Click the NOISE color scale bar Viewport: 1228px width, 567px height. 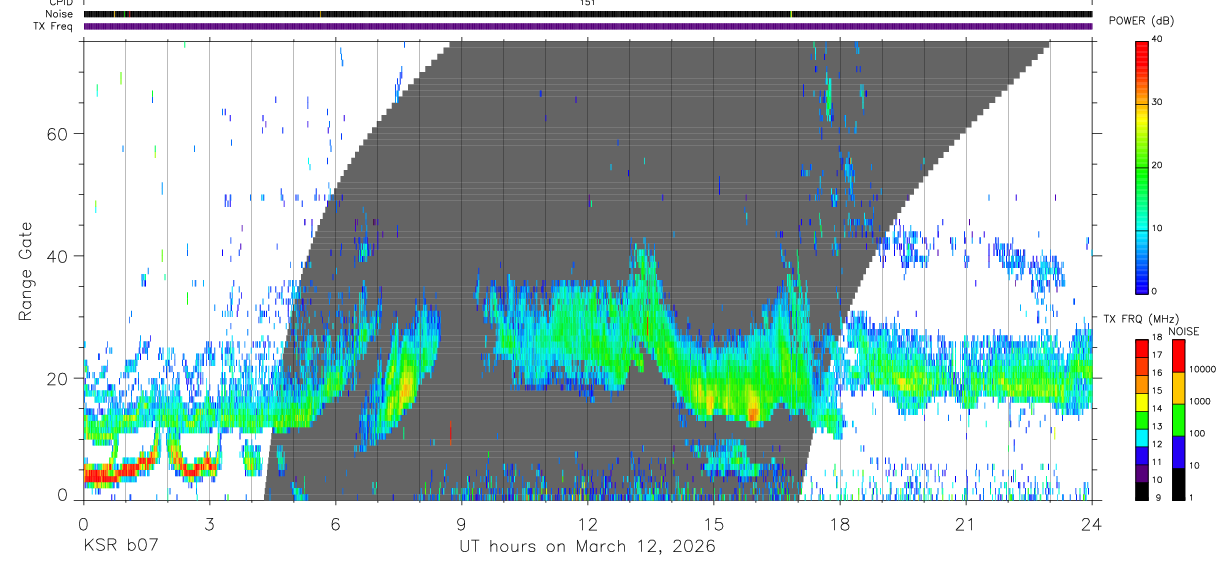(1177, 419)
